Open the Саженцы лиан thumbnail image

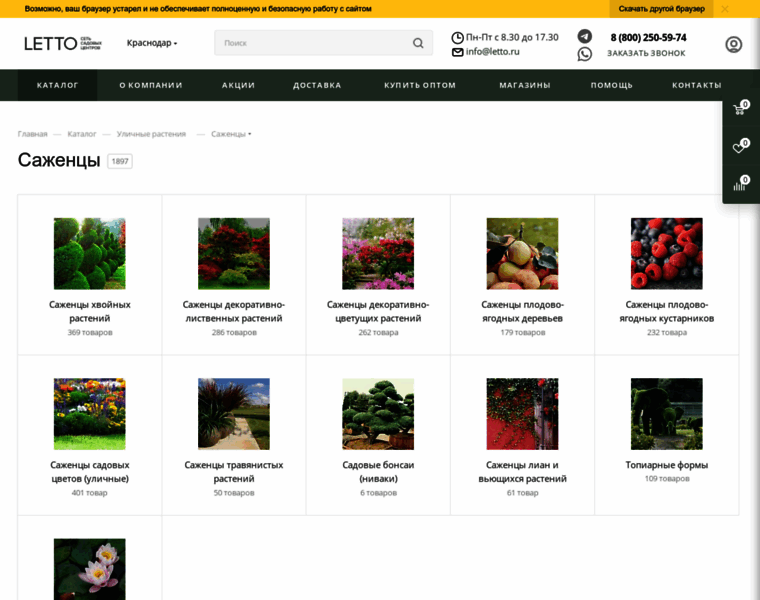[x=522, y=414]
